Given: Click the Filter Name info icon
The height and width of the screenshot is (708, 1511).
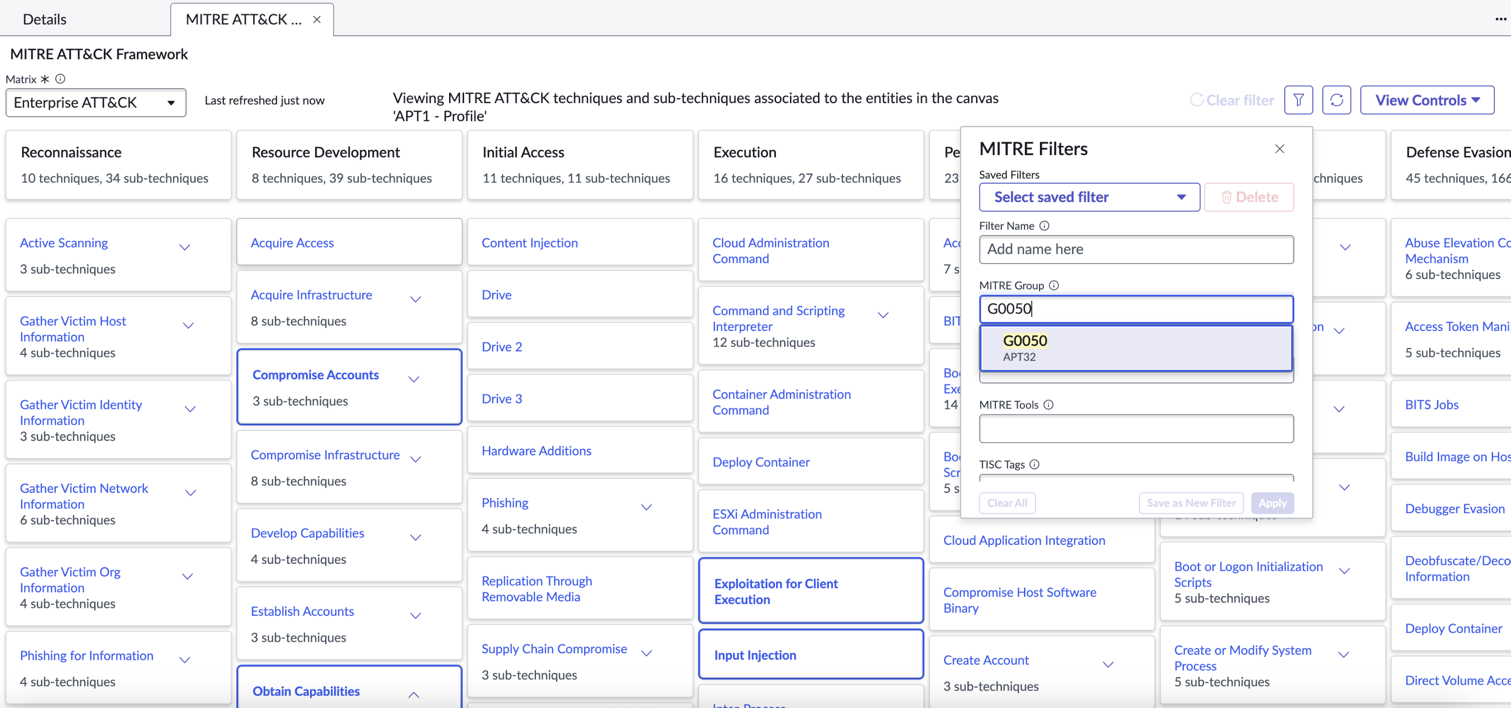Looking at the screenshot, I should [1044, 226].
